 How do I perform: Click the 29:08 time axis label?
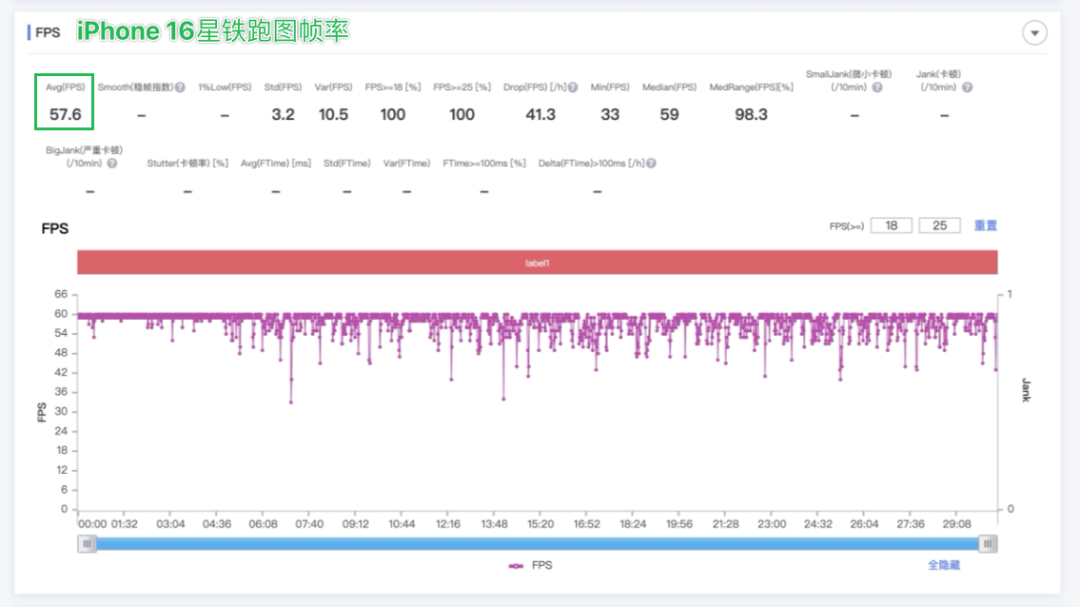957,524
